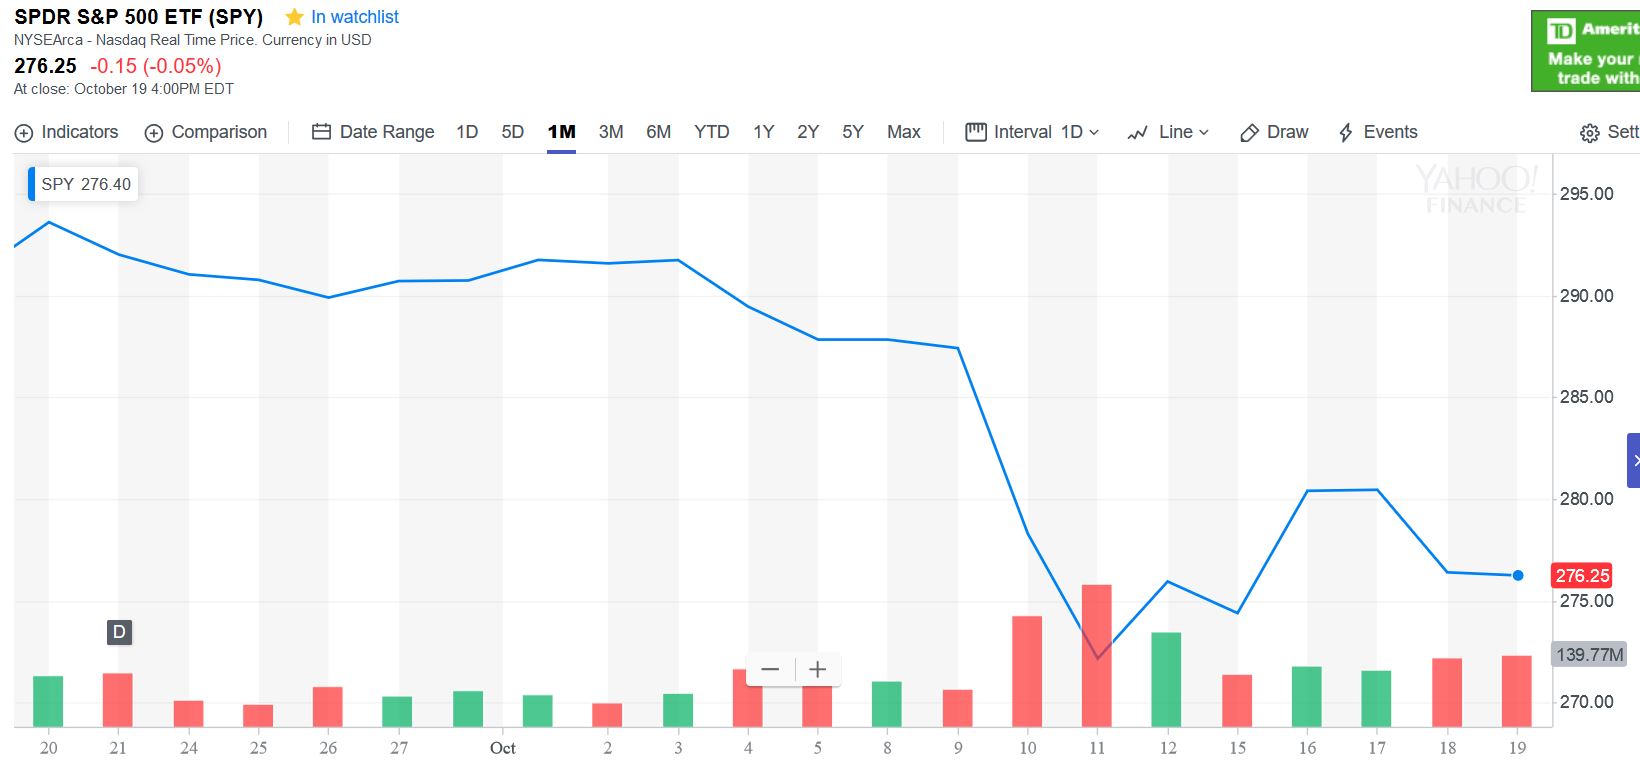Image resolution: width=1640 pixels, height=765 pixels.
Task: Click the Events lightning bolt icon
Action: pyautogui.click(x=1346, y=132)
